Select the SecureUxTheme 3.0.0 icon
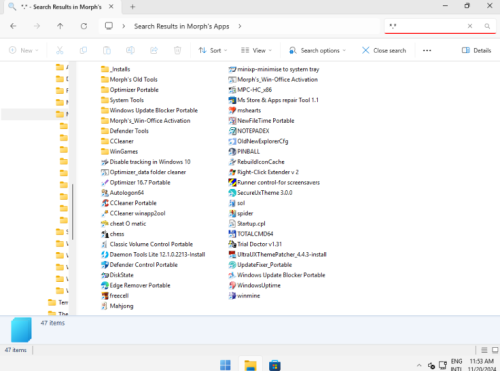 [232, 193]
